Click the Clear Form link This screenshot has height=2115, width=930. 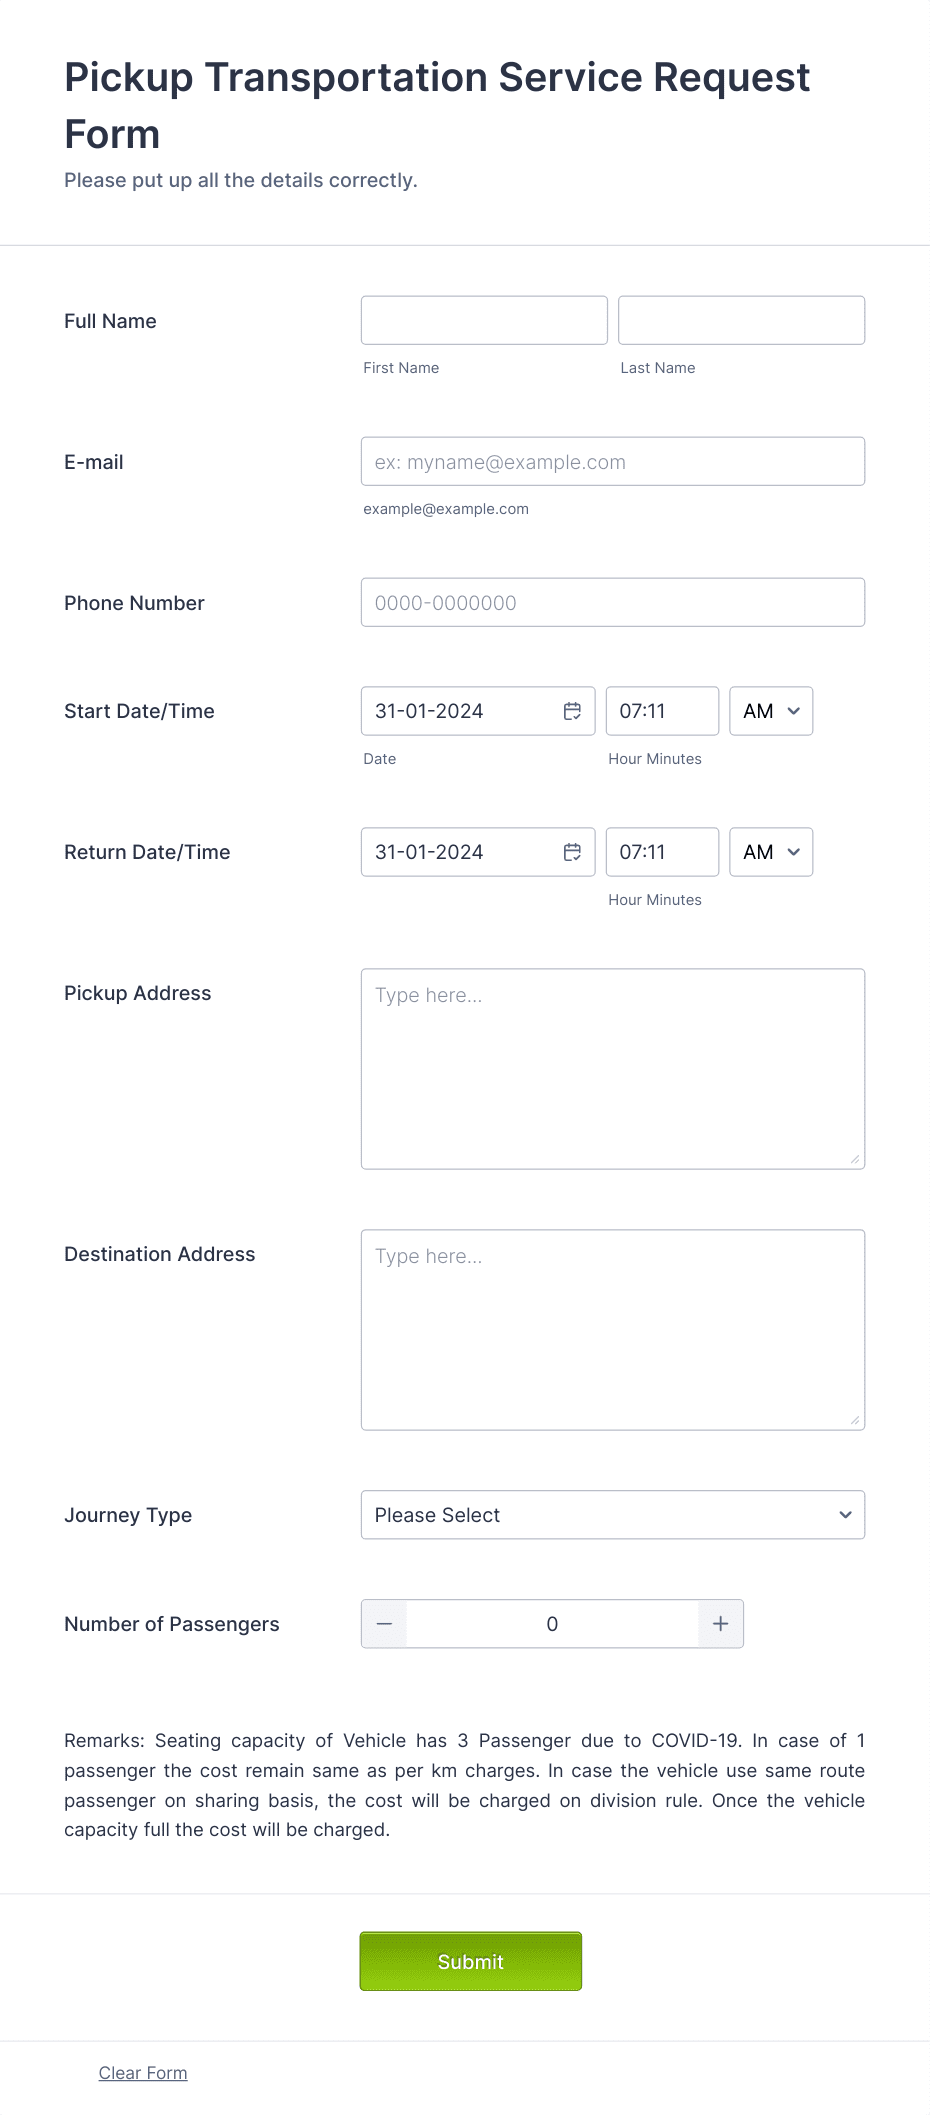point(142,2073)
